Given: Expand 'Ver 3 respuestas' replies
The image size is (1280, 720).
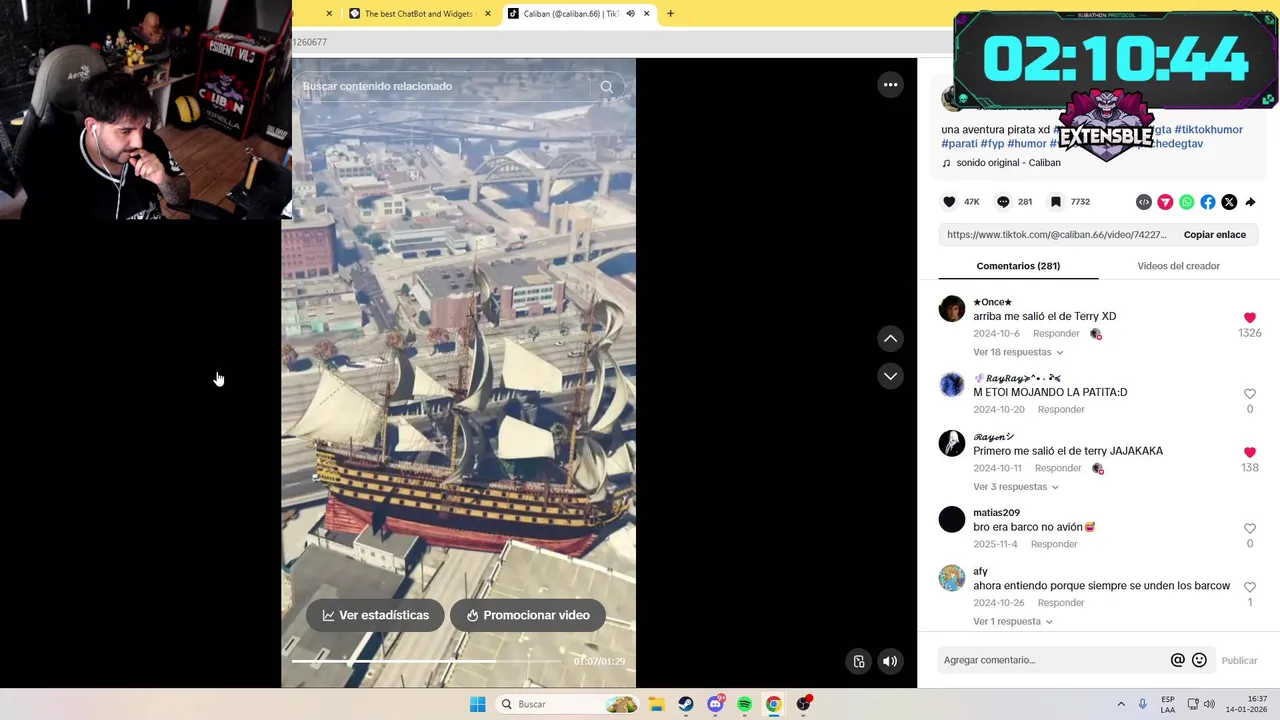Looking at the screenshot, I should coord(1016,487).
